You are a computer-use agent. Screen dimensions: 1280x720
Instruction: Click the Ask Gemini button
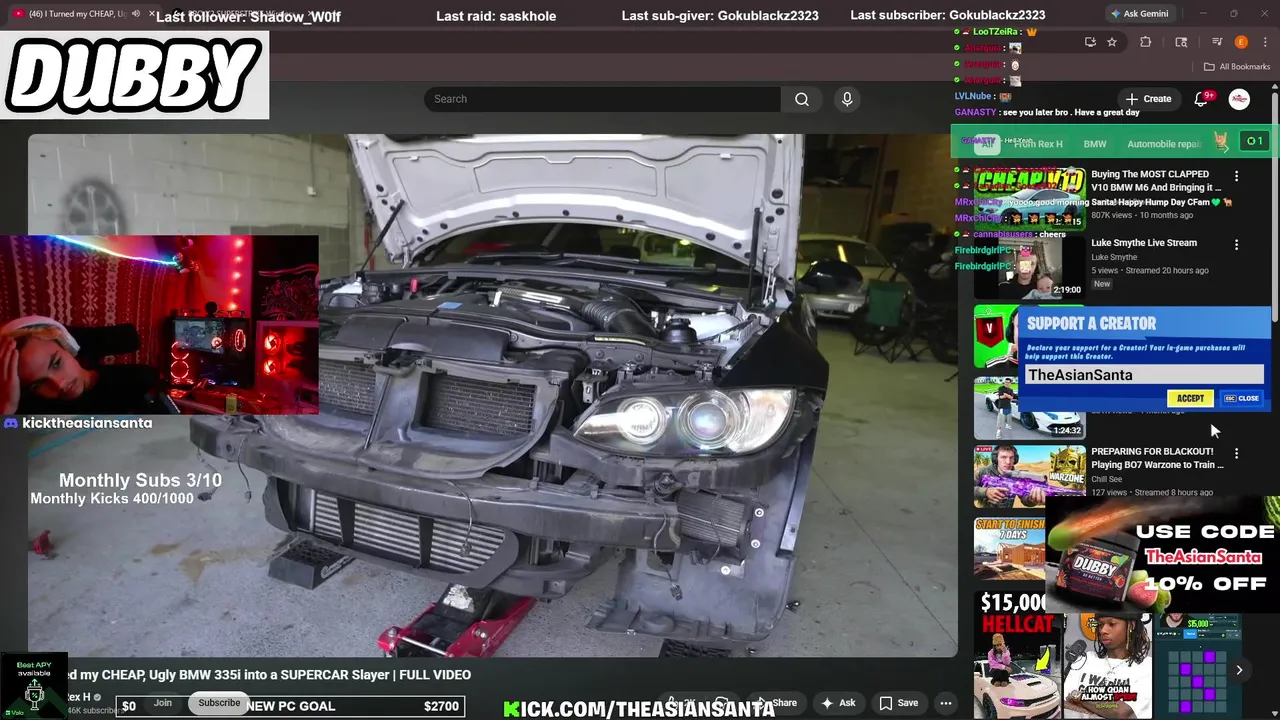pyautogui.click(x=1139, y=14)
